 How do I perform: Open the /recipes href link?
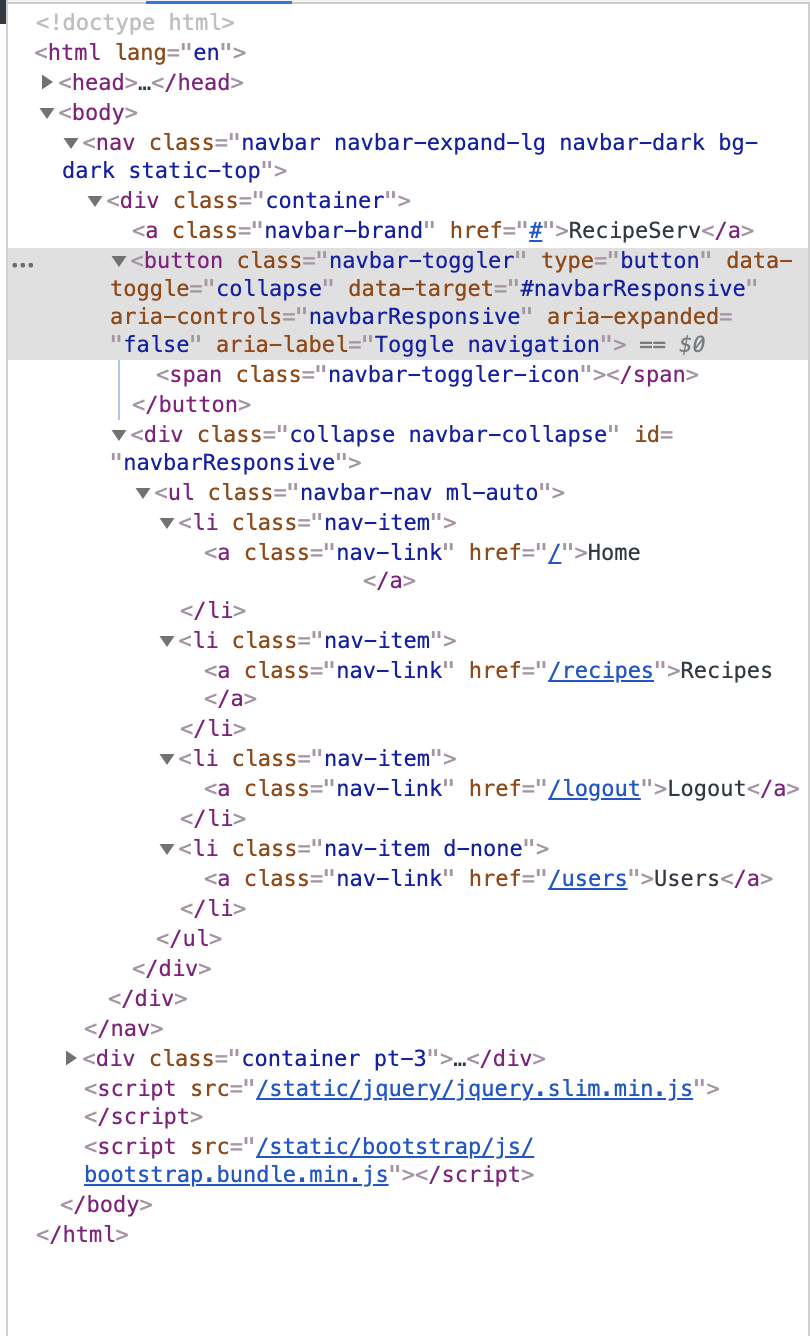601,671
